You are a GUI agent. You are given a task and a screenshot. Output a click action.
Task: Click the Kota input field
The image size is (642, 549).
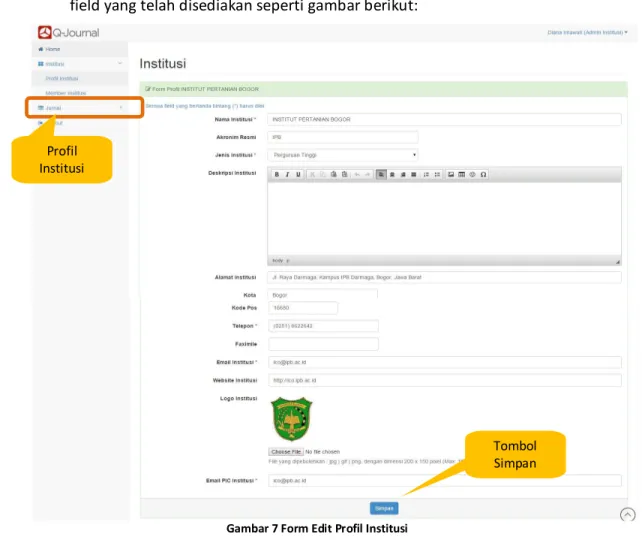coord(323,294)
